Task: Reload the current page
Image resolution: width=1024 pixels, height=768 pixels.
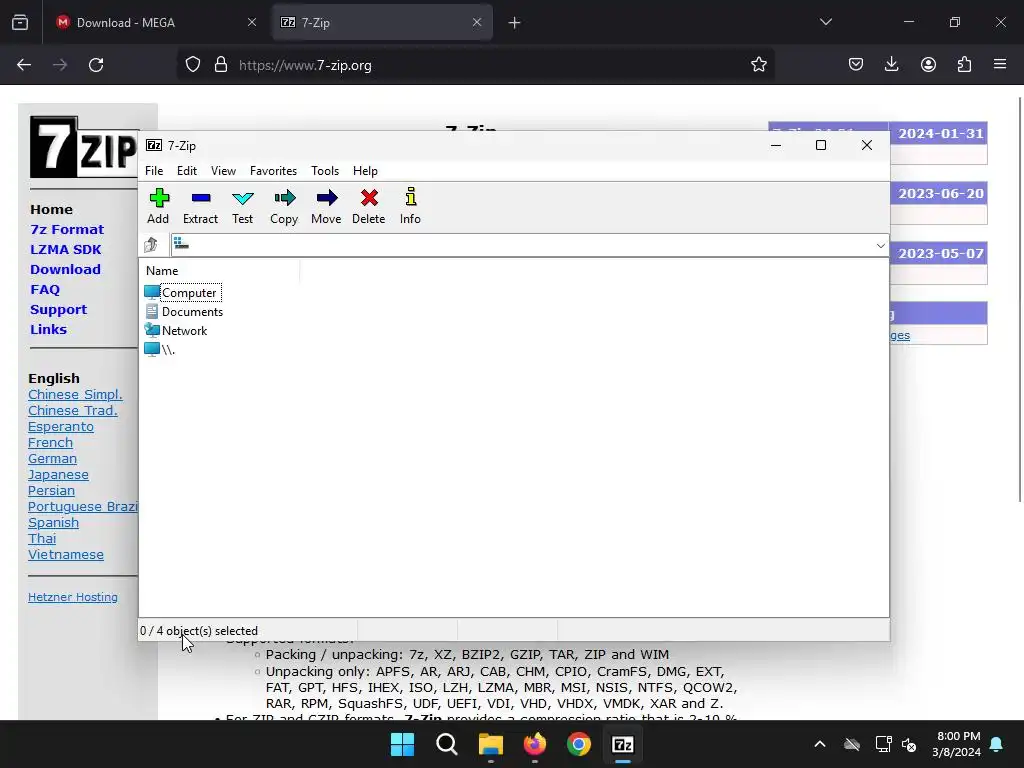Action: click(x=96, y=65)
